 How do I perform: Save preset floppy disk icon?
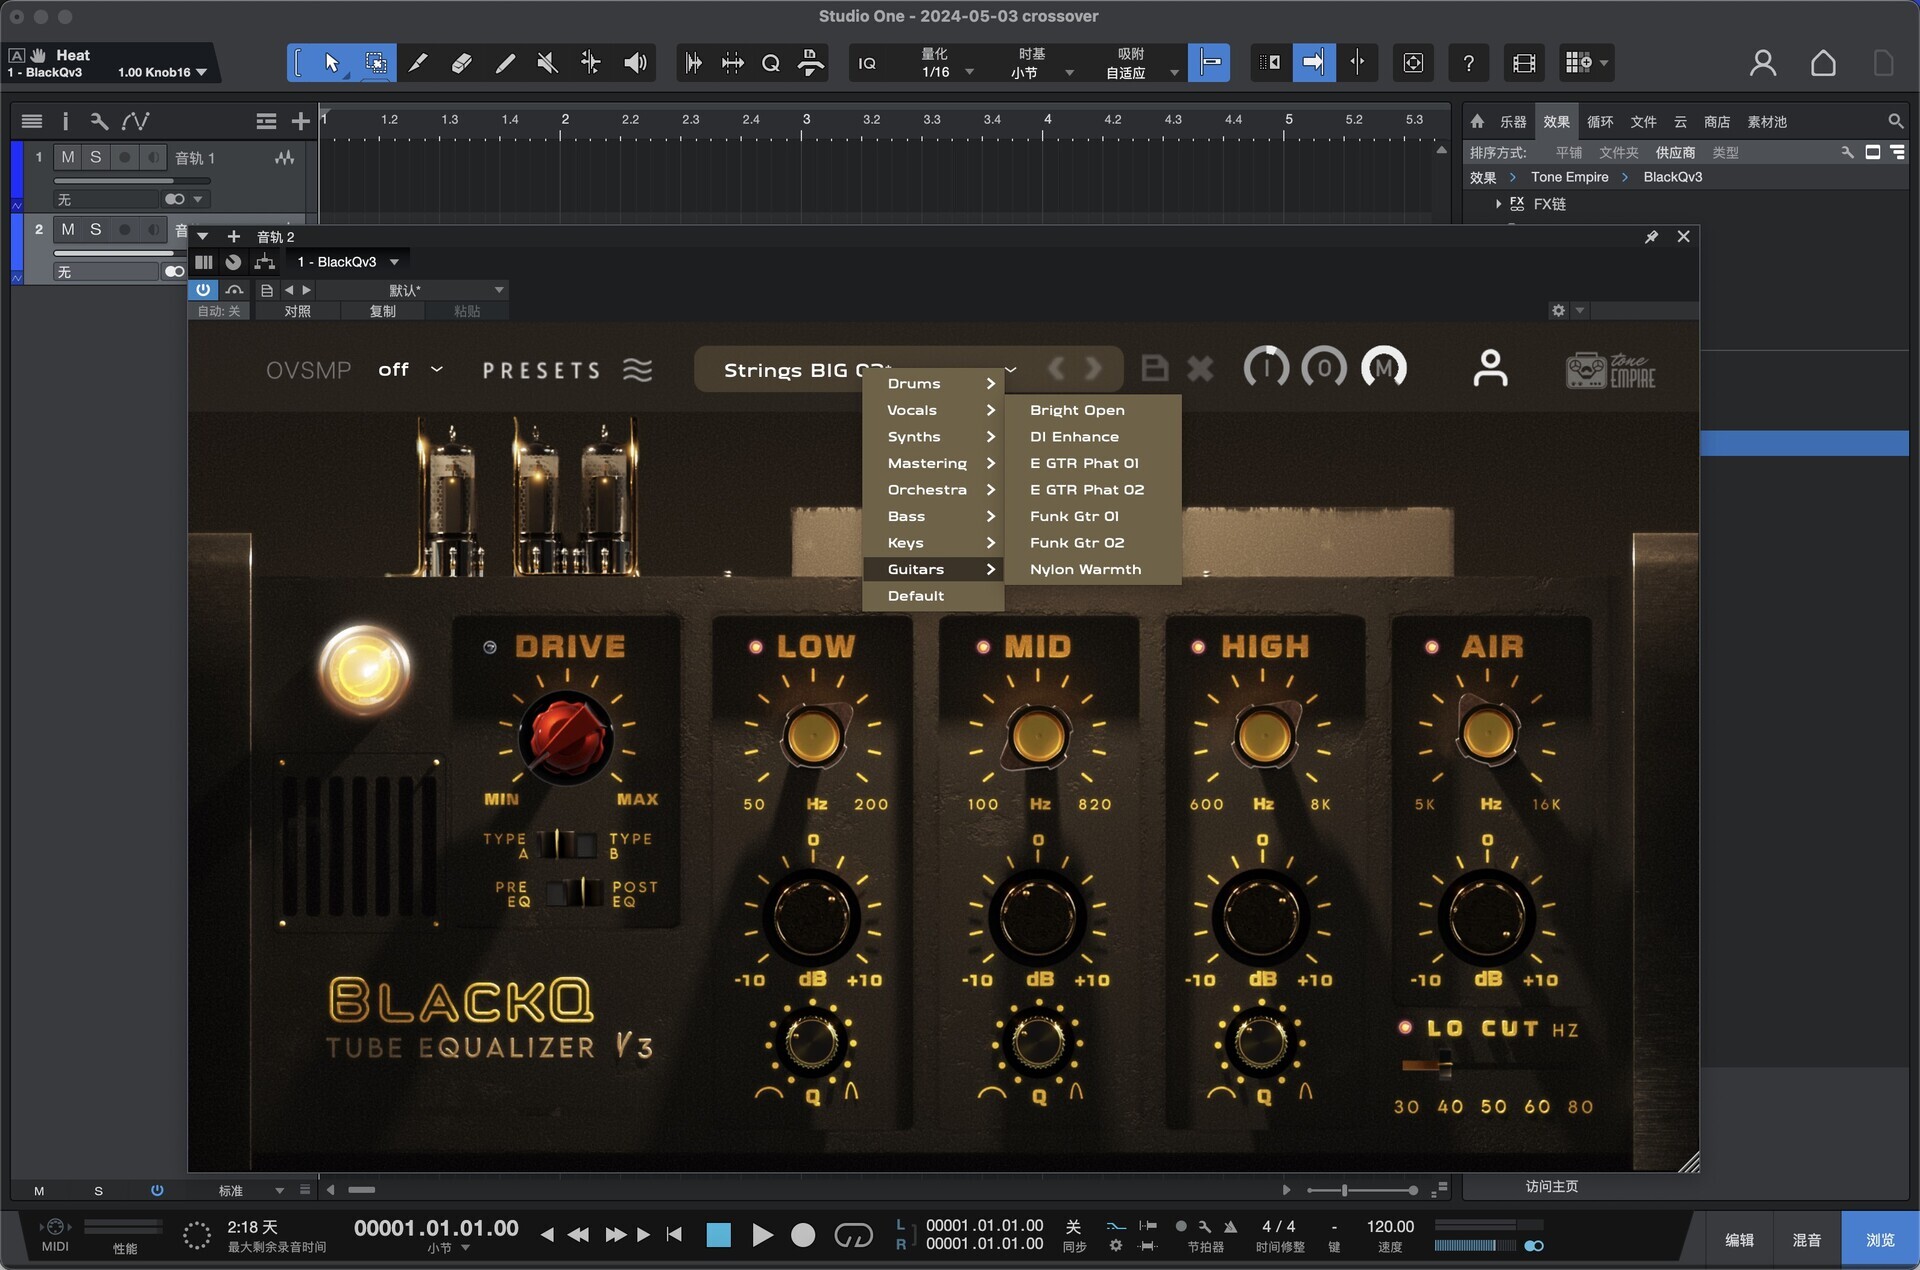click(1155, 368)
